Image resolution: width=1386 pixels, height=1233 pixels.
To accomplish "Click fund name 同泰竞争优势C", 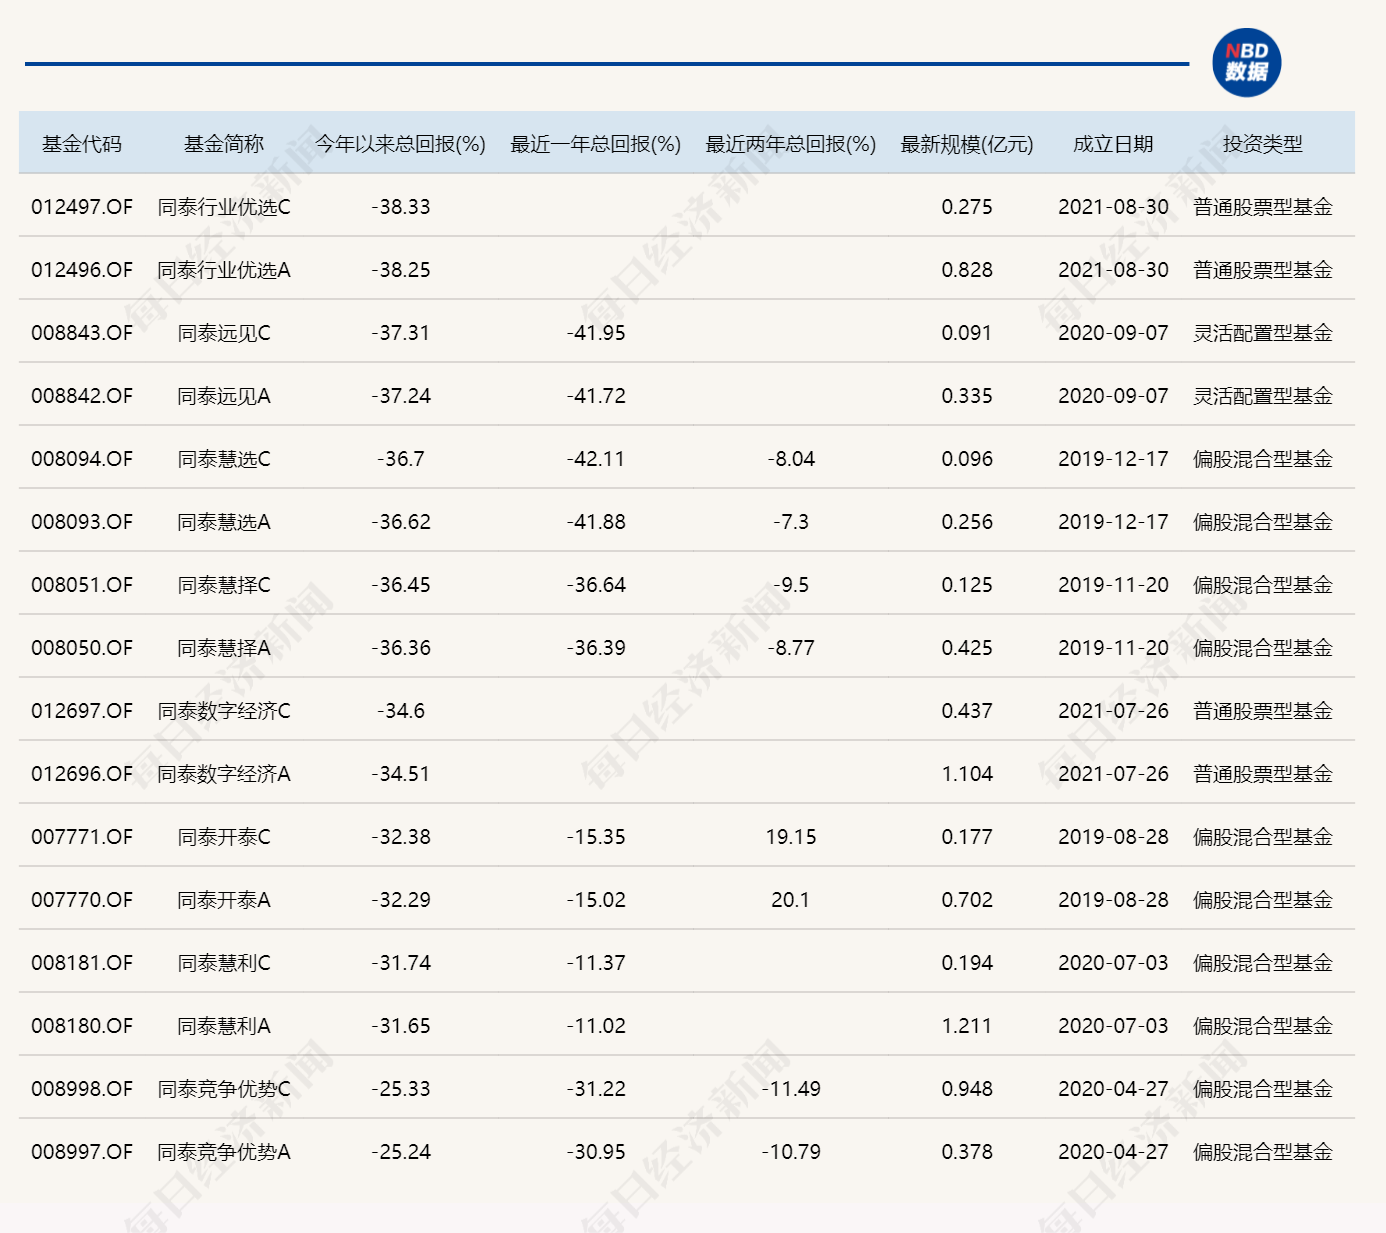I will 224,1089.
